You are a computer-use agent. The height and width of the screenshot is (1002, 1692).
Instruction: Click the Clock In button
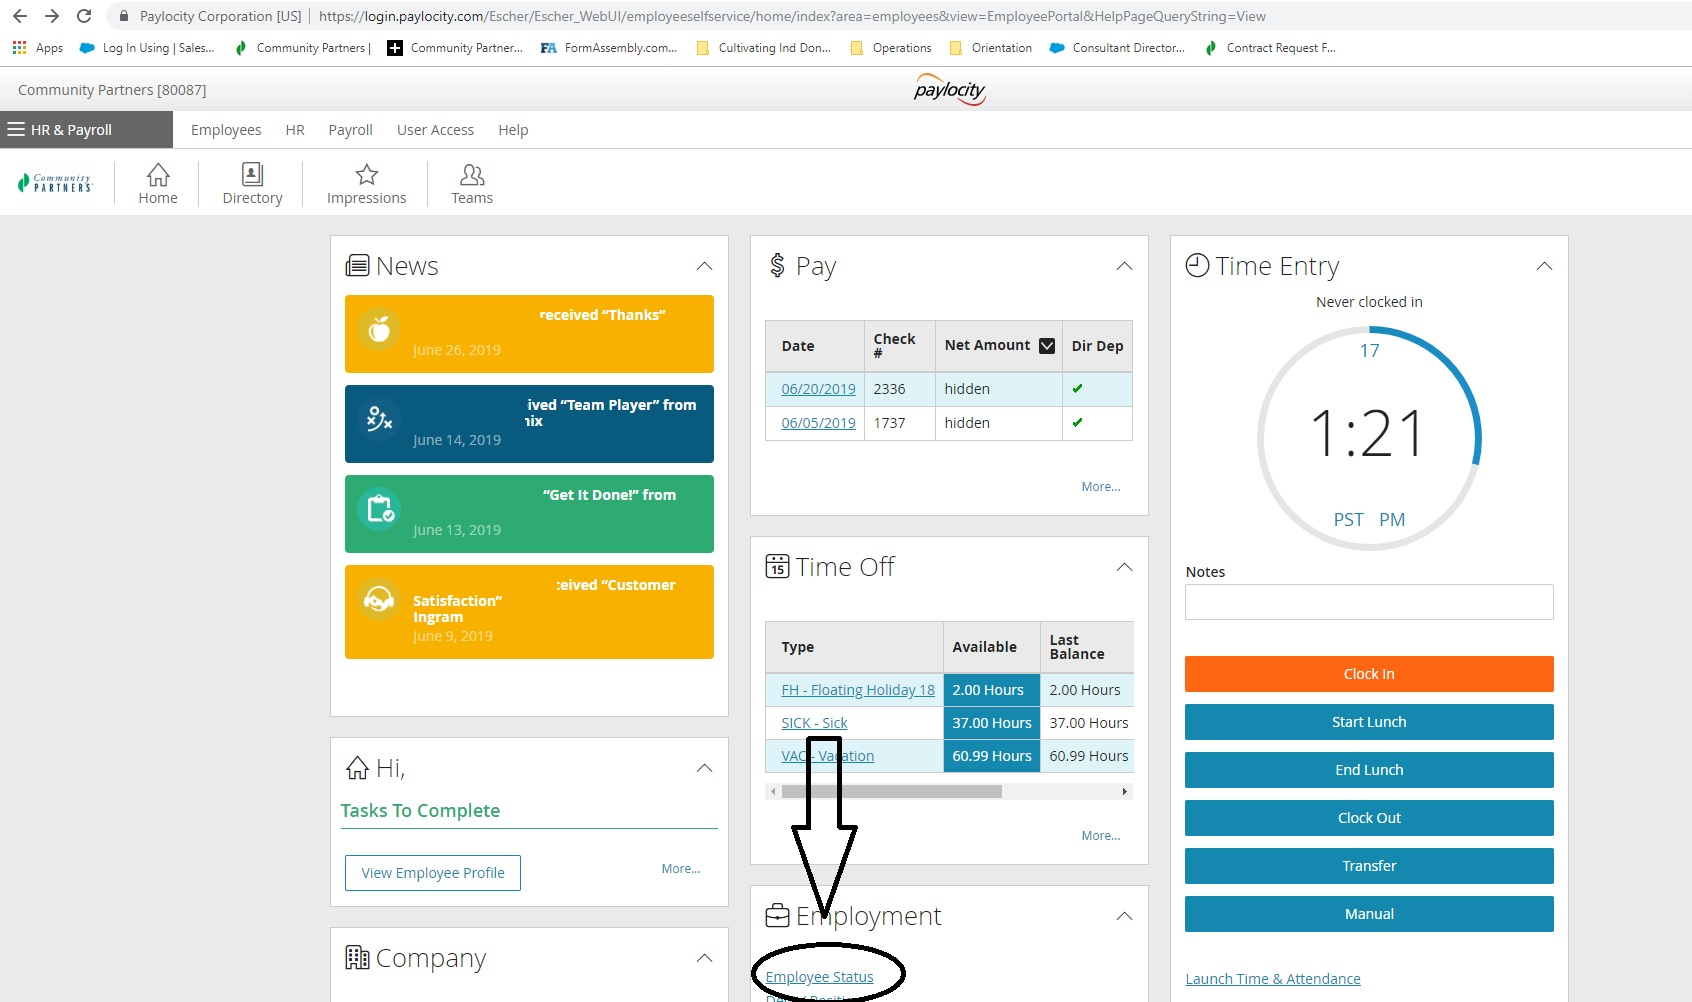1369,674
